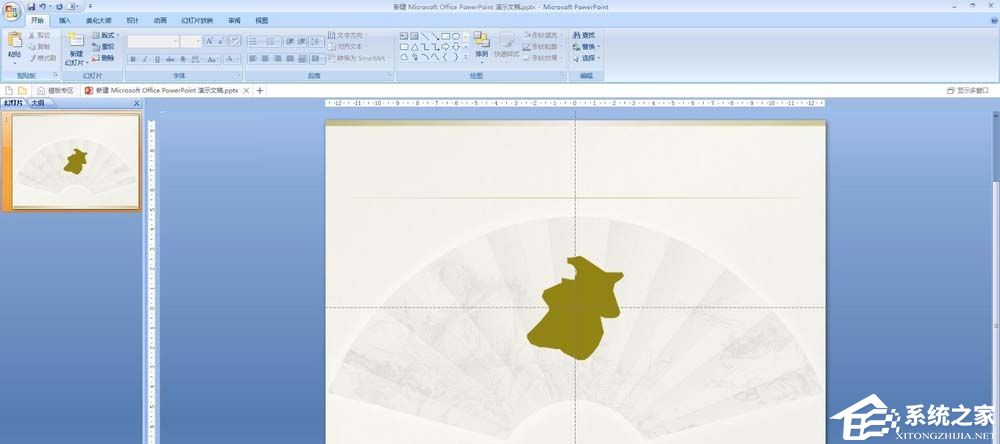1000x444 pixels.
Task: Insert a new slide with 新建幻灯片
Action: tap(76, 48)
